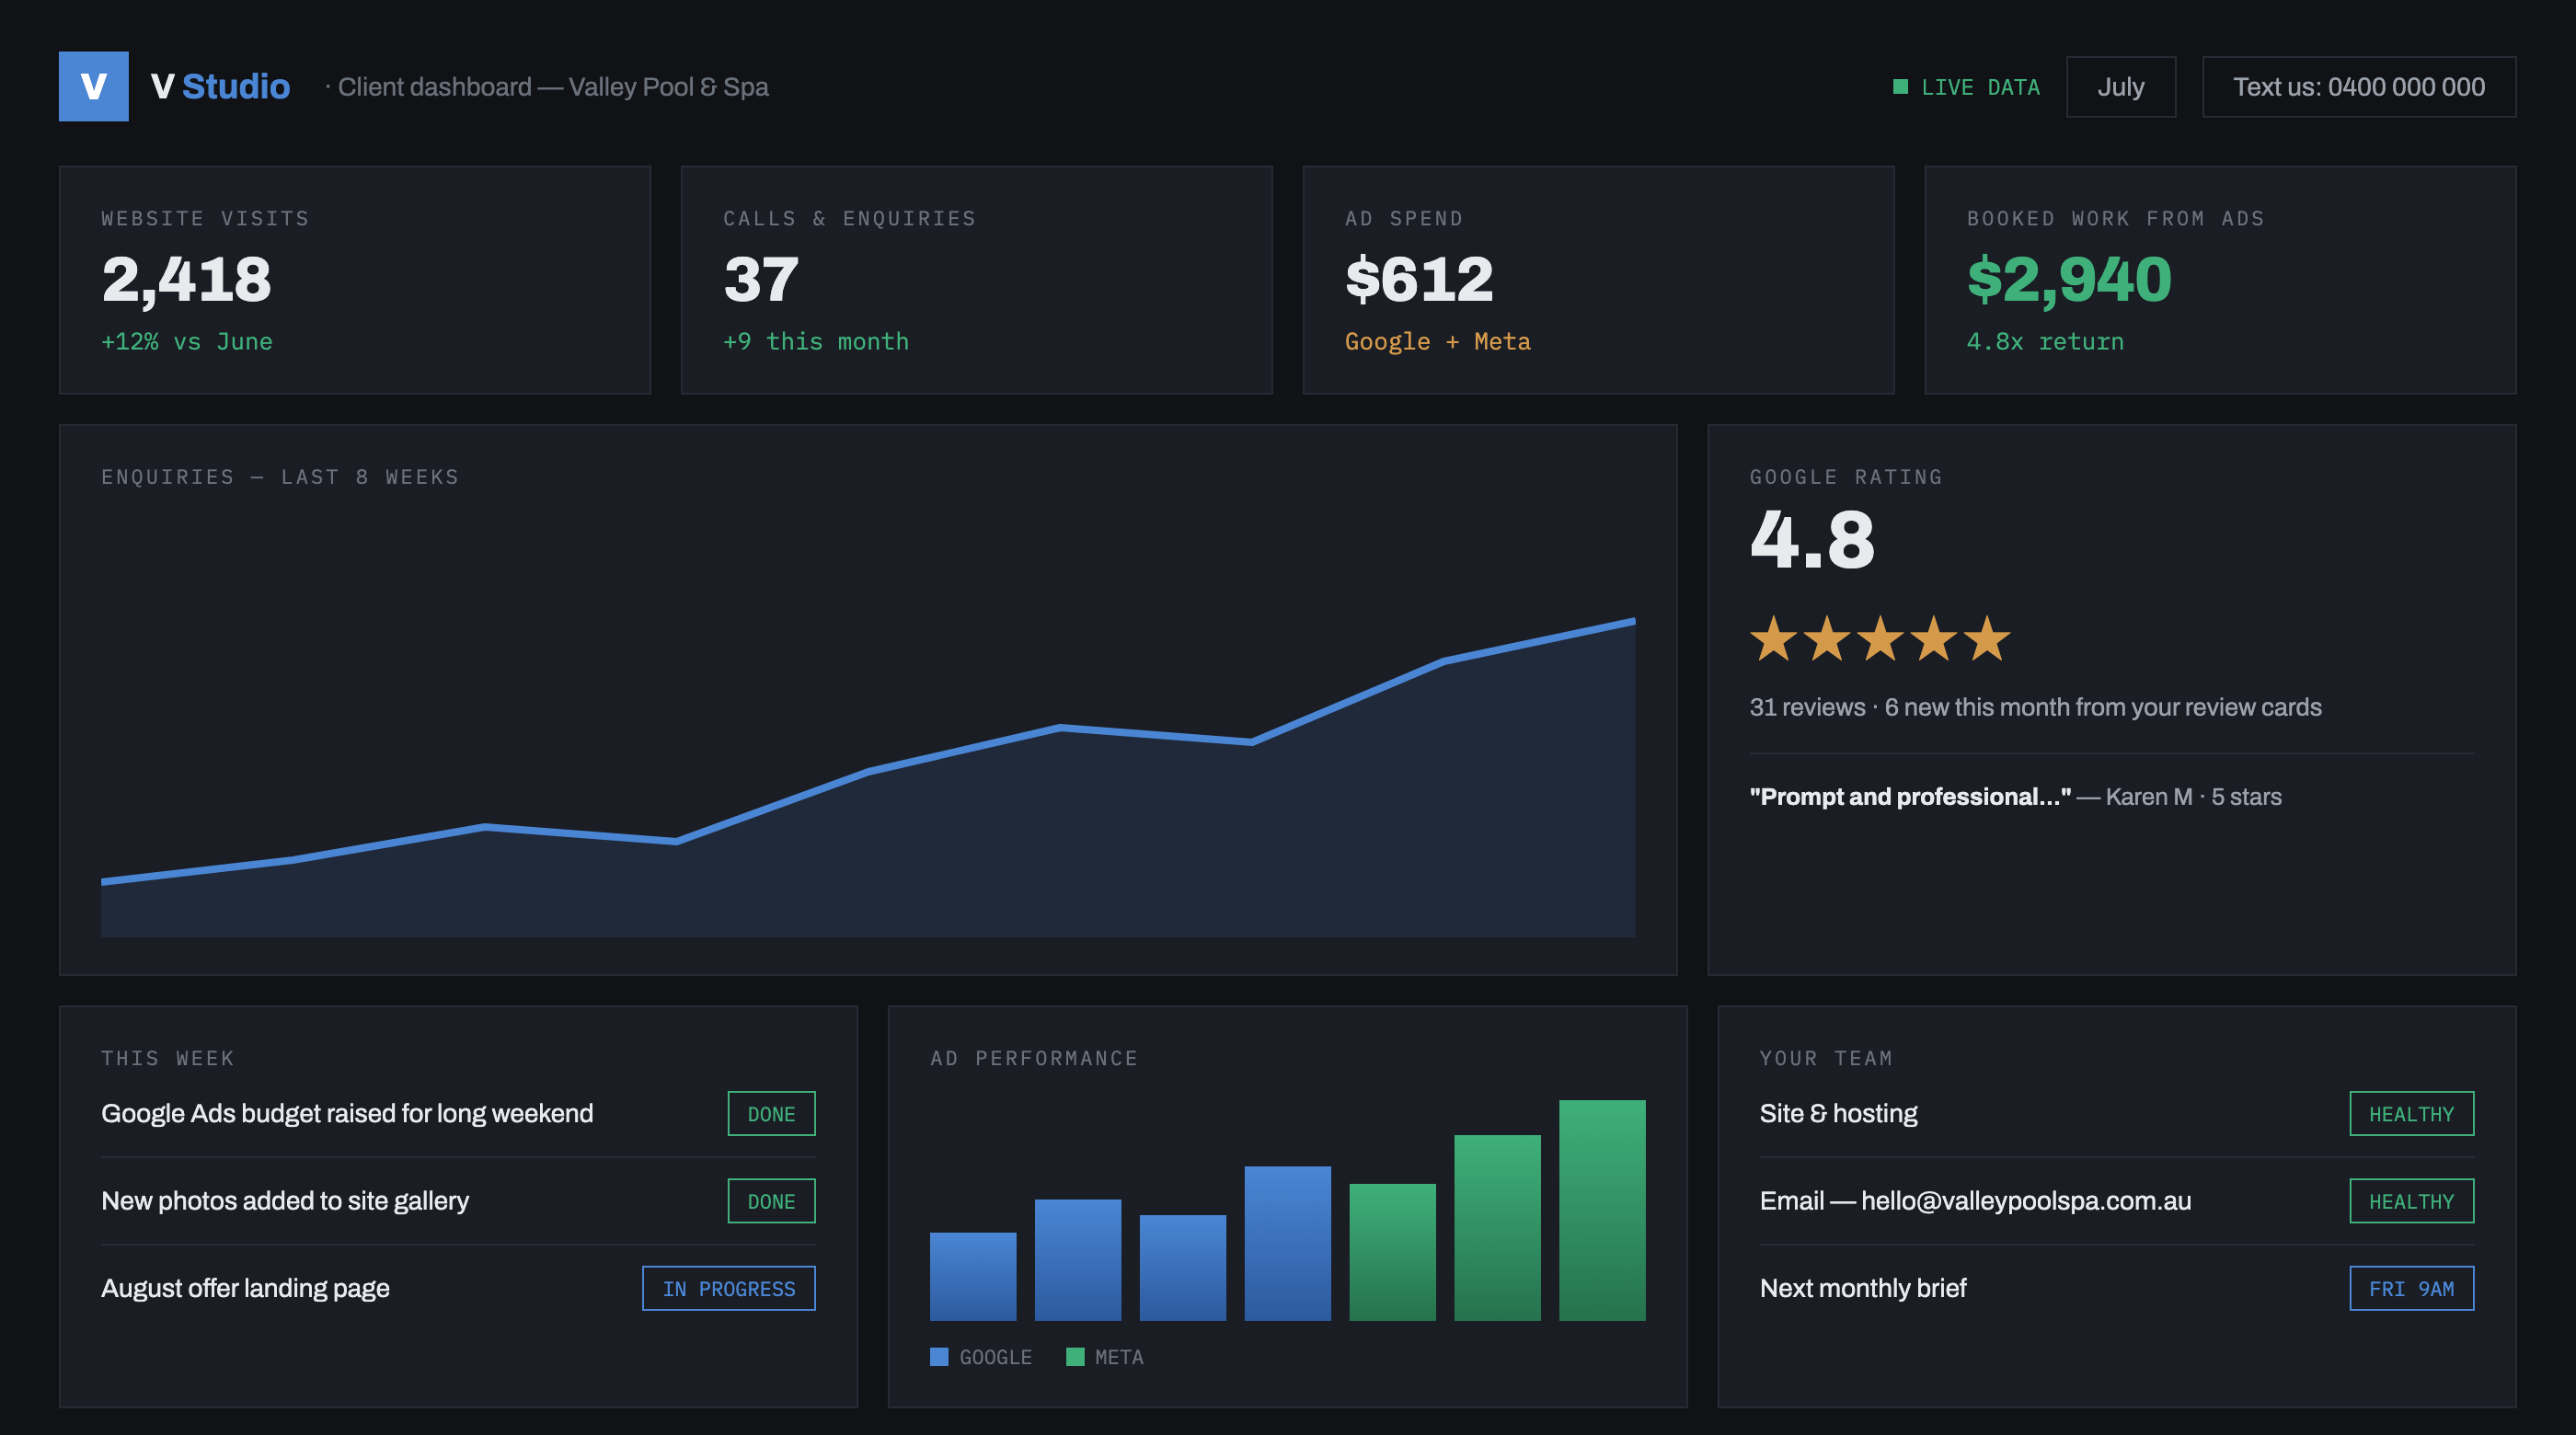Click the Text us: 0400 000 000 button

(x=2358, y=87)
